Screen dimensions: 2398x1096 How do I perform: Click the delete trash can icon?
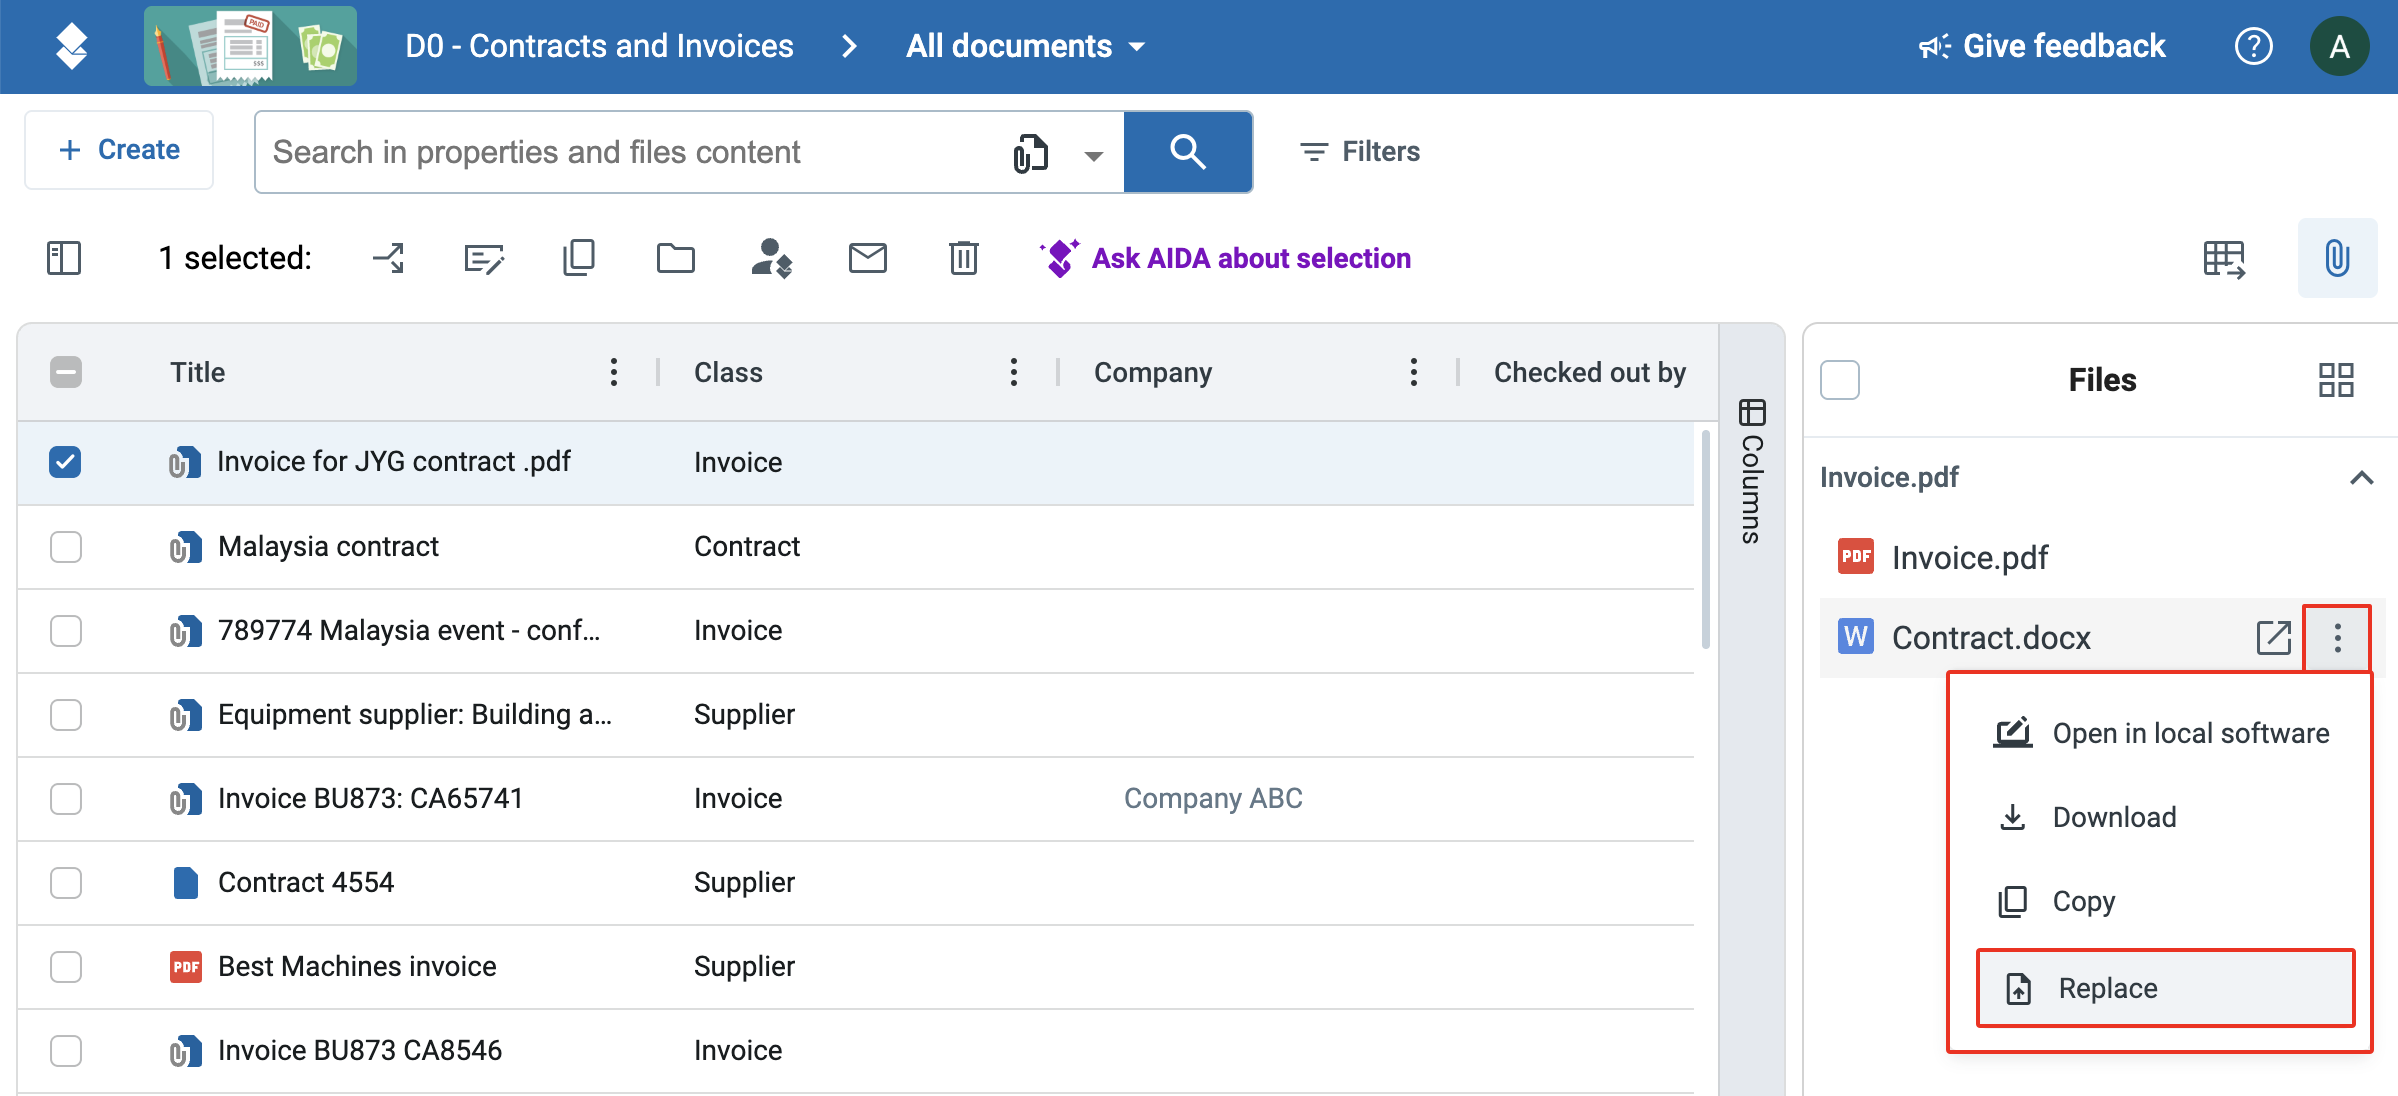(x=963, y=258)
